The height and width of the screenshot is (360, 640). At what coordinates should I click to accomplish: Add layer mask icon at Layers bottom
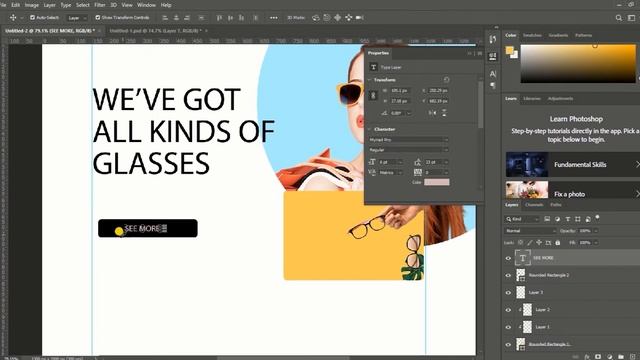[598, 357]
